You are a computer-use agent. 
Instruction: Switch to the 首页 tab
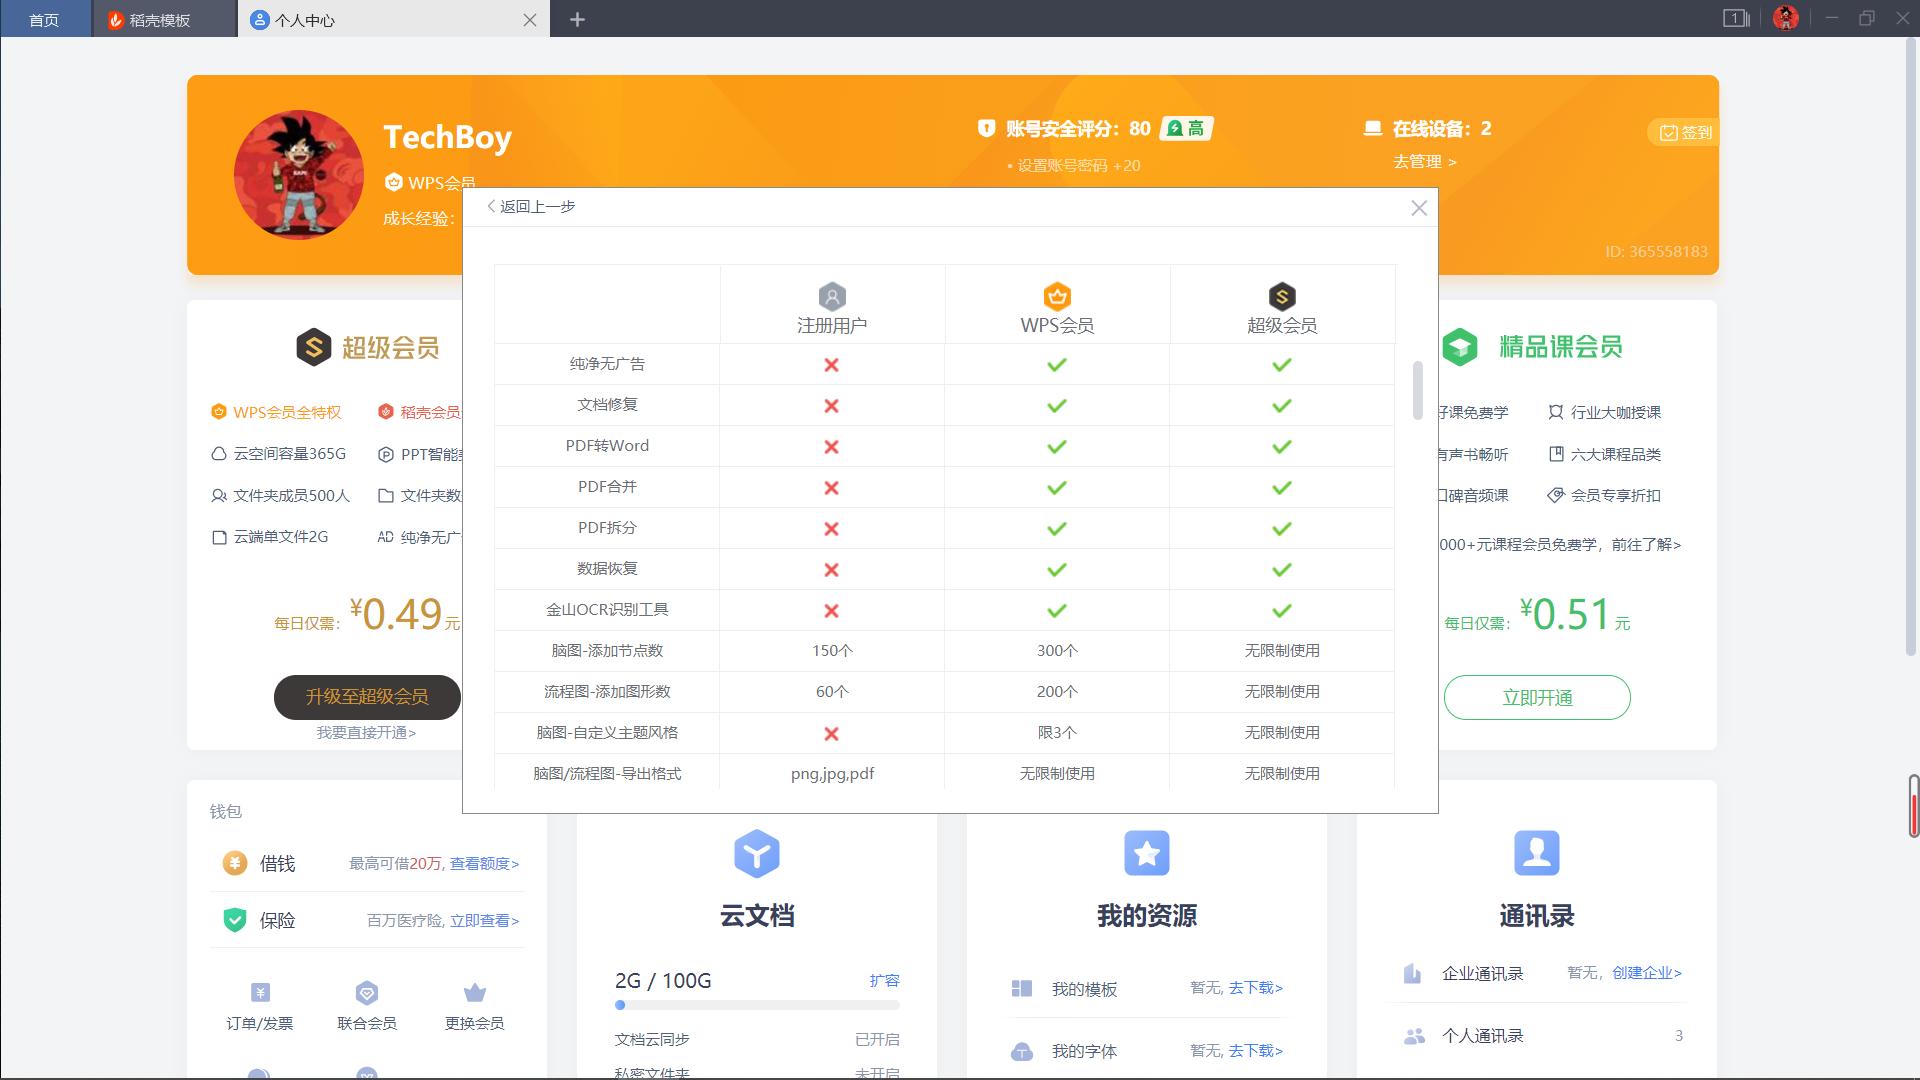point(44,19)
